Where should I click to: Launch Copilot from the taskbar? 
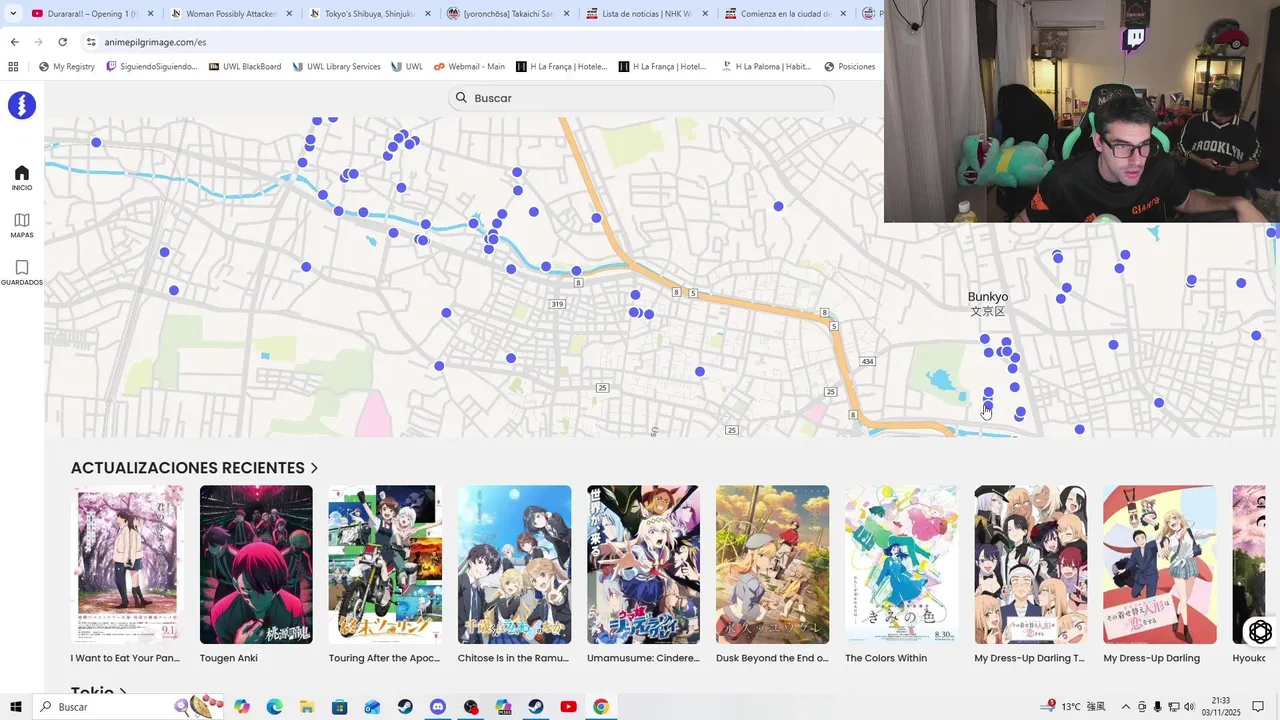pyautogui.click(x=242, y=707)
